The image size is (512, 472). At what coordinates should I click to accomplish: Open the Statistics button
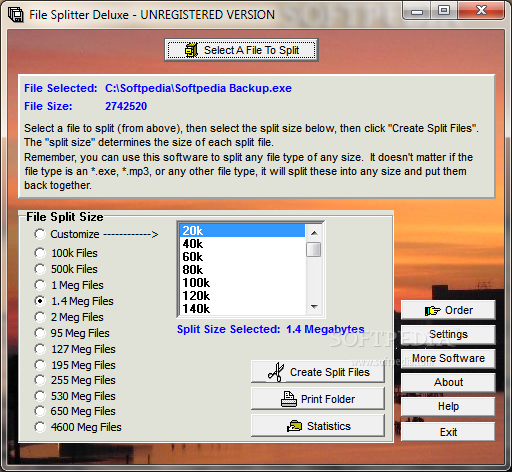(x=318, y=426)
